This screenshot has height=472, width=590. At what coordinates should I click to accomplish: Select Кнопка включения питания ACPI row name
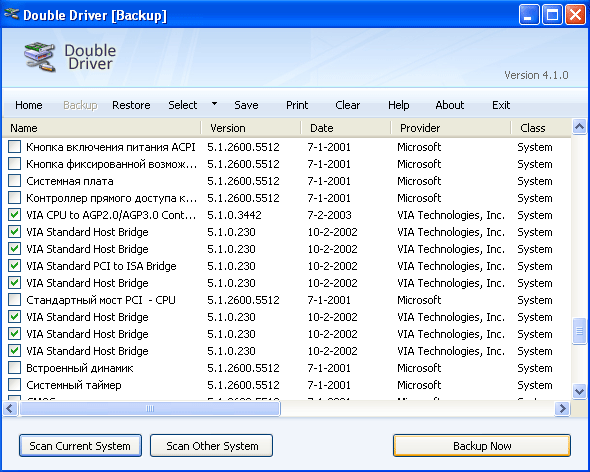pos(111,147)
